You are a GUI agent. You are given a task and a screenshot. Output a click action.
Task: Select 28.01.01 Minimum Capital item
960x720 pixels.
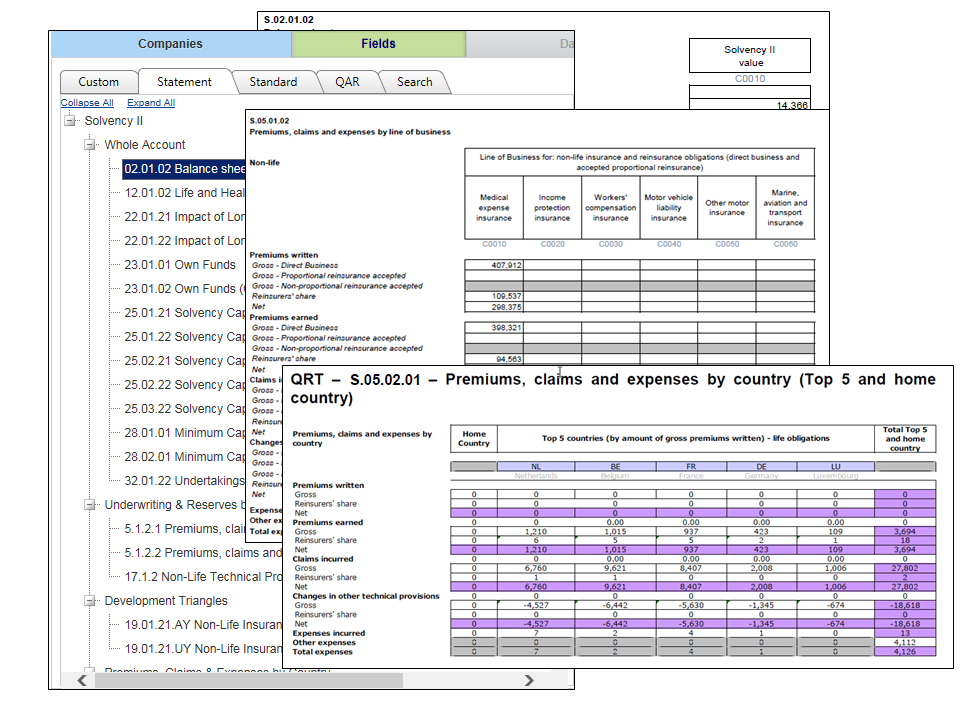184,433
